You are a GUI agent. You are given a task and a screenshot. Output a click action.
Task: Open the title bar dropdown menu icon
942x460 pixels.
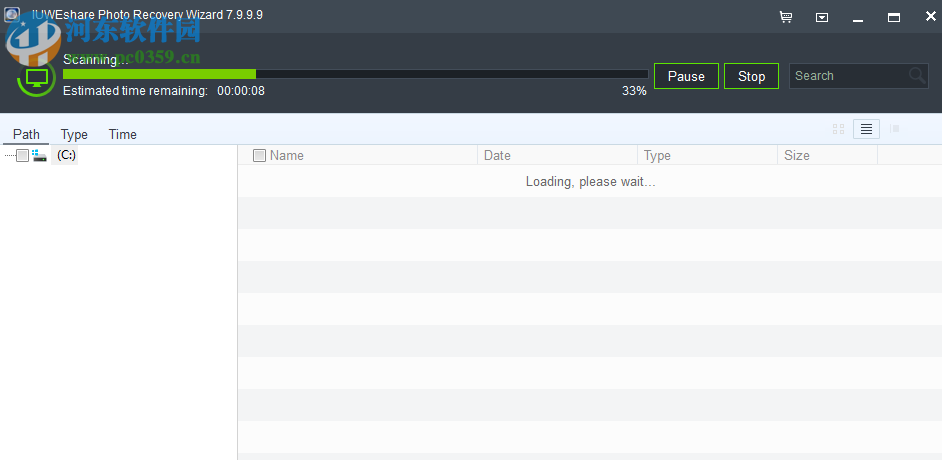pyautogui.click(x=822, y=17)
